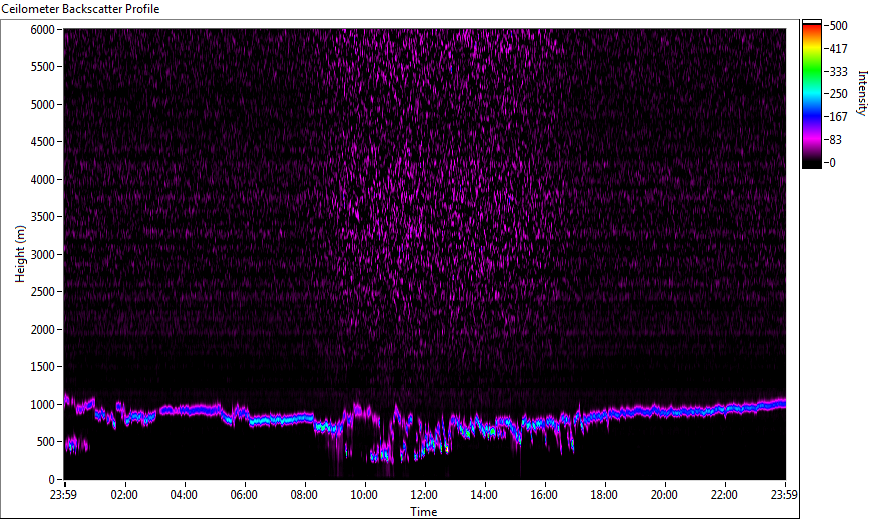Click the Time axis label
This screenshot has height=519, width=872.
point(424,512)
